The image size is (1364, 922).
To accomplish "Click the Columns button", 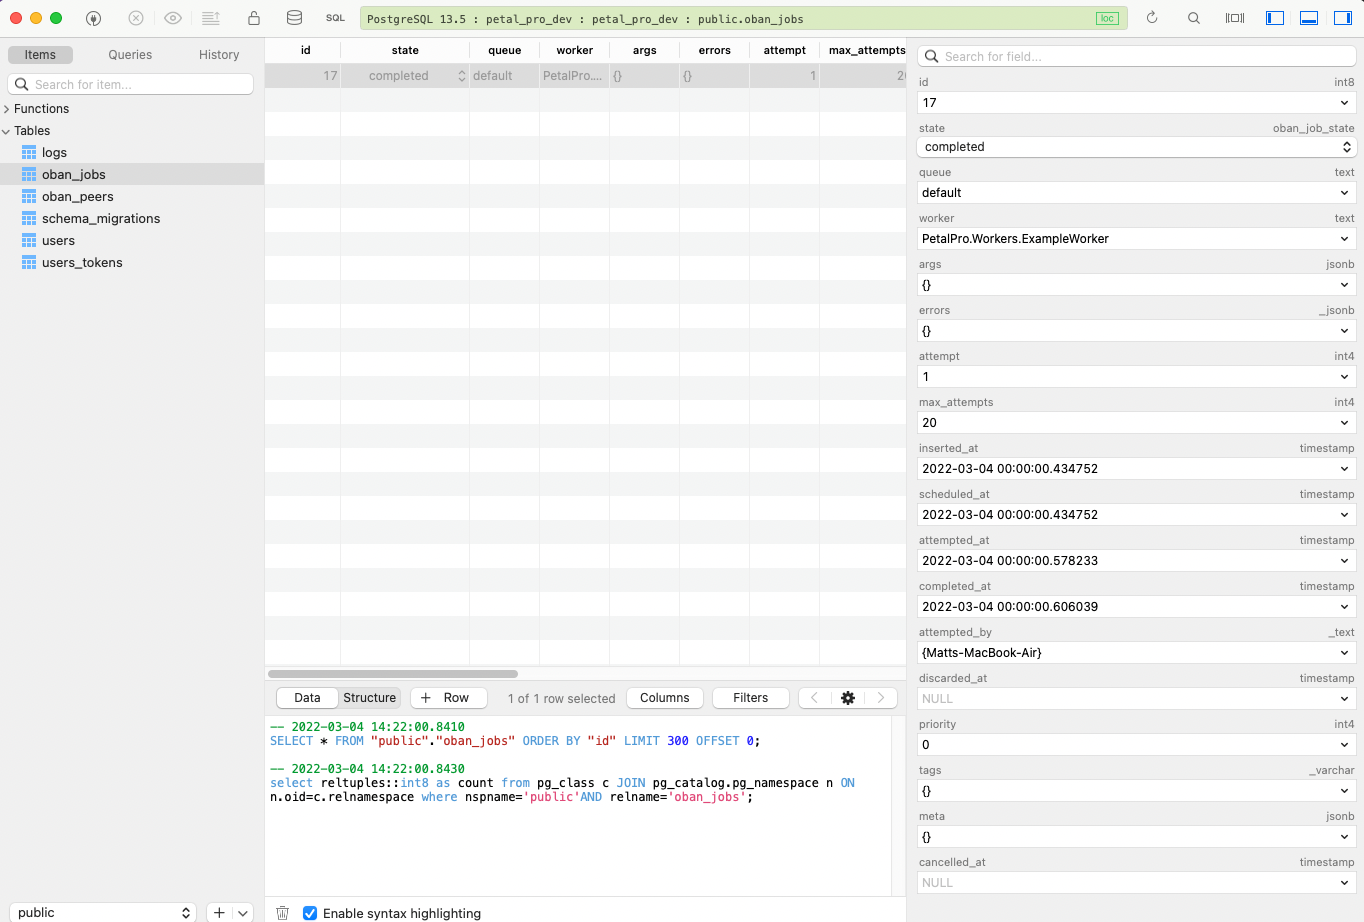I will coord(664,698).
